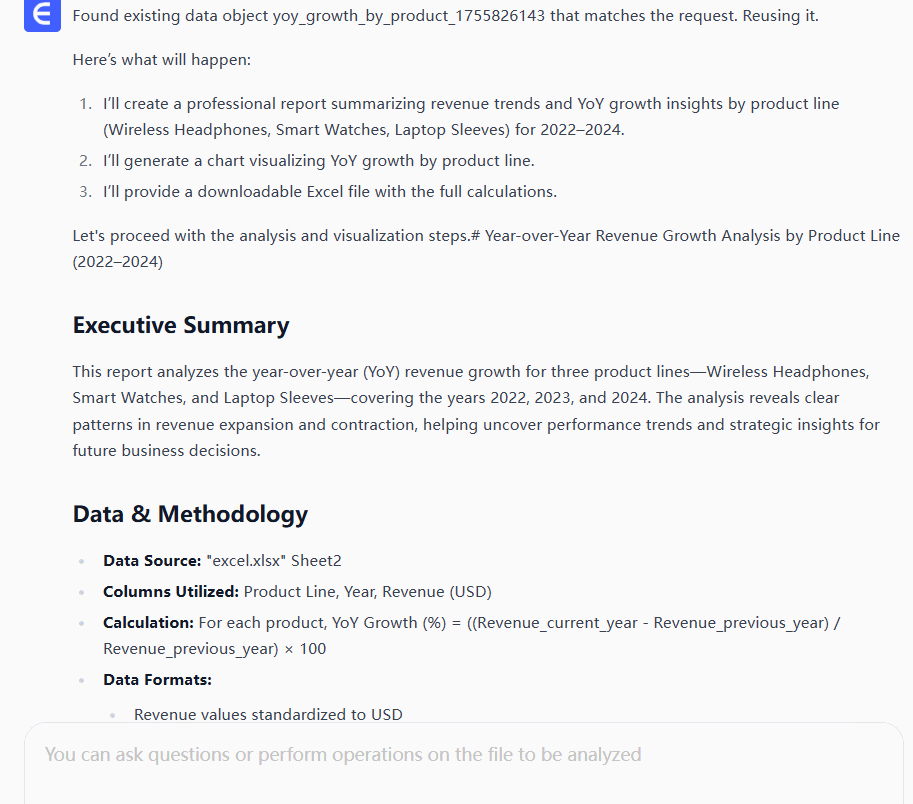
Task: Click the step about the downloadable Excel file
Action: (329, 191)
